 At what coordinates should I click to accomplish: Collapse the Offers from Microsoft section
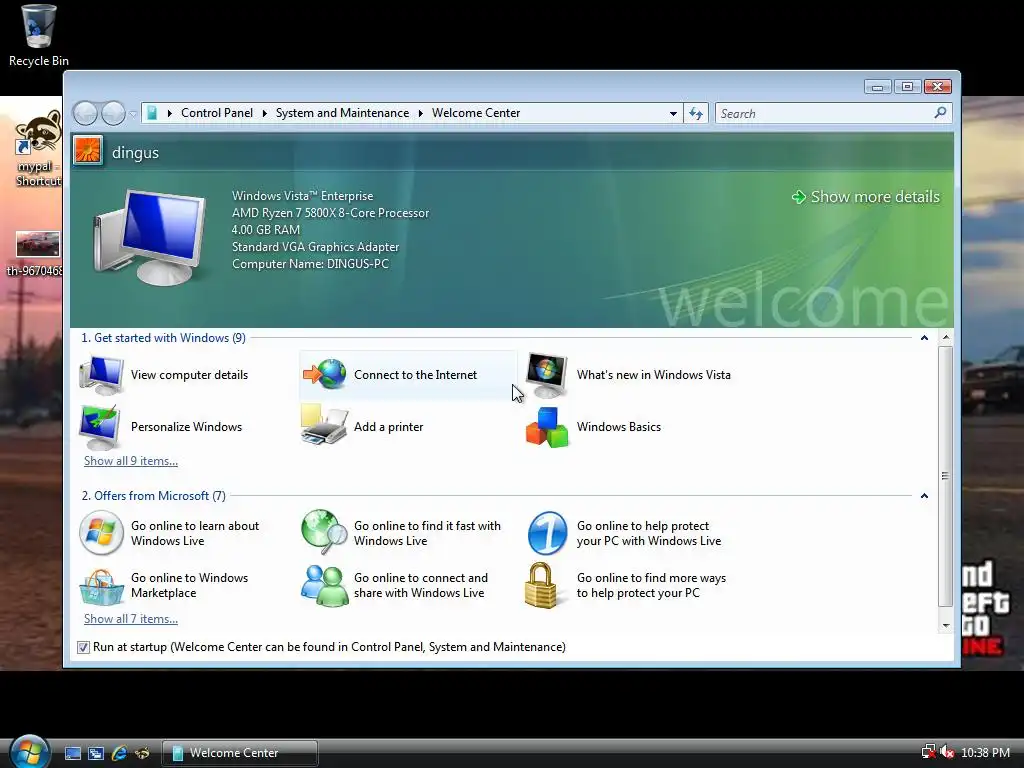[x=924, y=496]
